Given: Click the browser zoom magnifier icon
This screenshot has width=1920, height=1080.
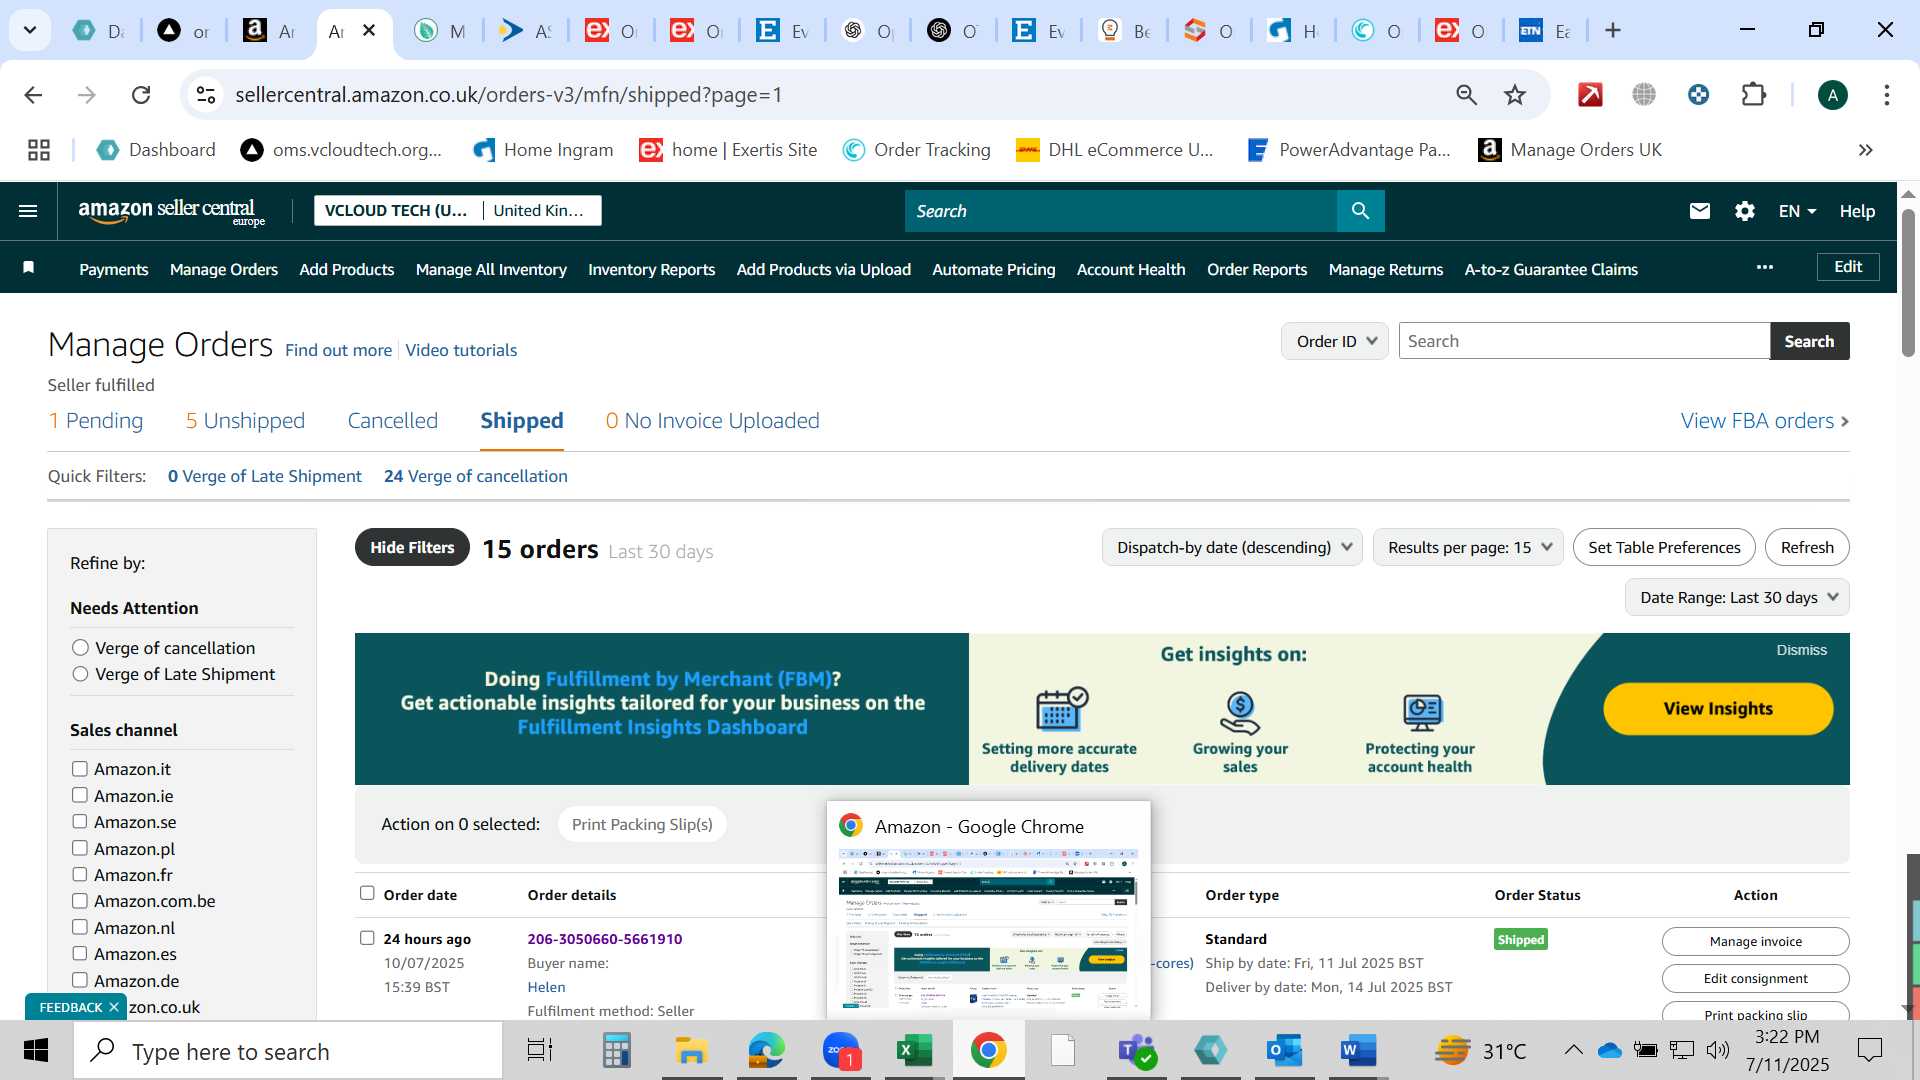Looking at the screenshot, I should point(1466,95).
